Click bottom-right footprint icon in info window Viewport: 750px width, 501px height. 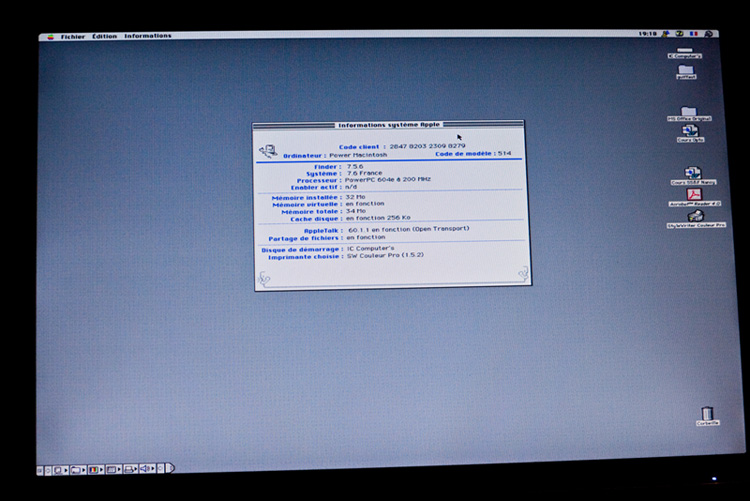coord(521,273)
